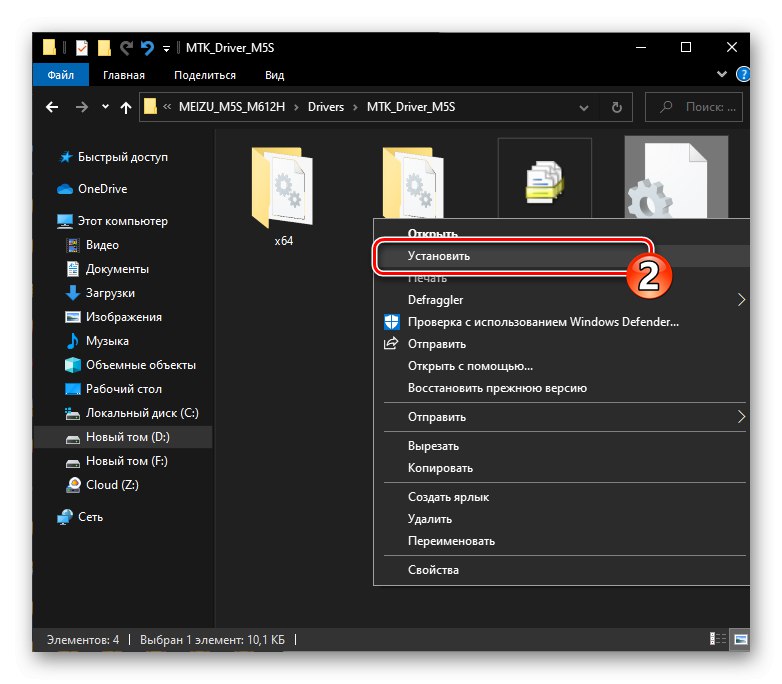782x684 pixels.
Task: Open the Файл tab
Action: click(60, 75)
